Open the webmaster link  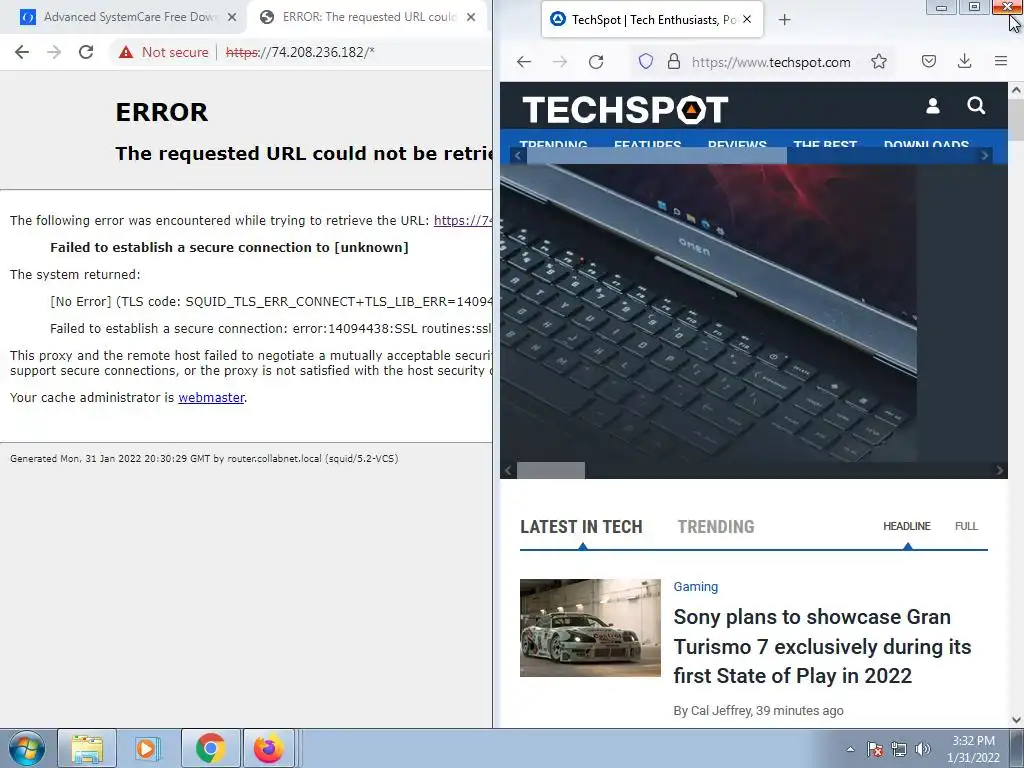click(x=211, y=398)
